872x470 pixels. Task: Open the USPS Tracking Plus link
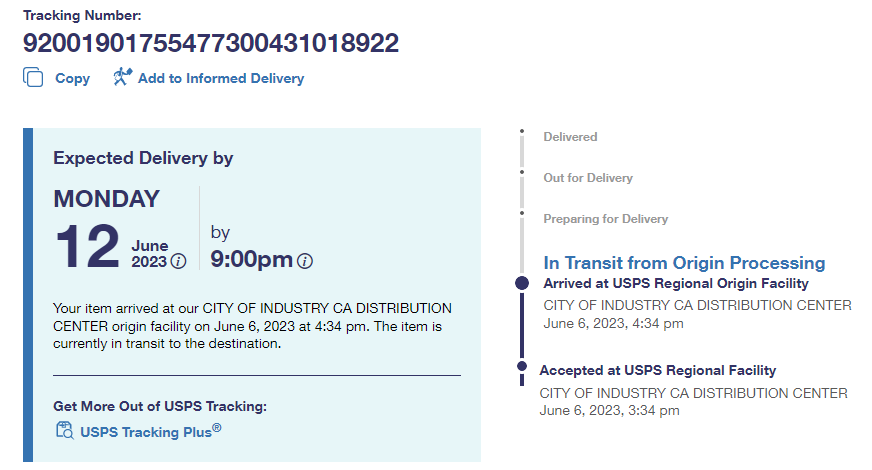(x=151, y=432)
